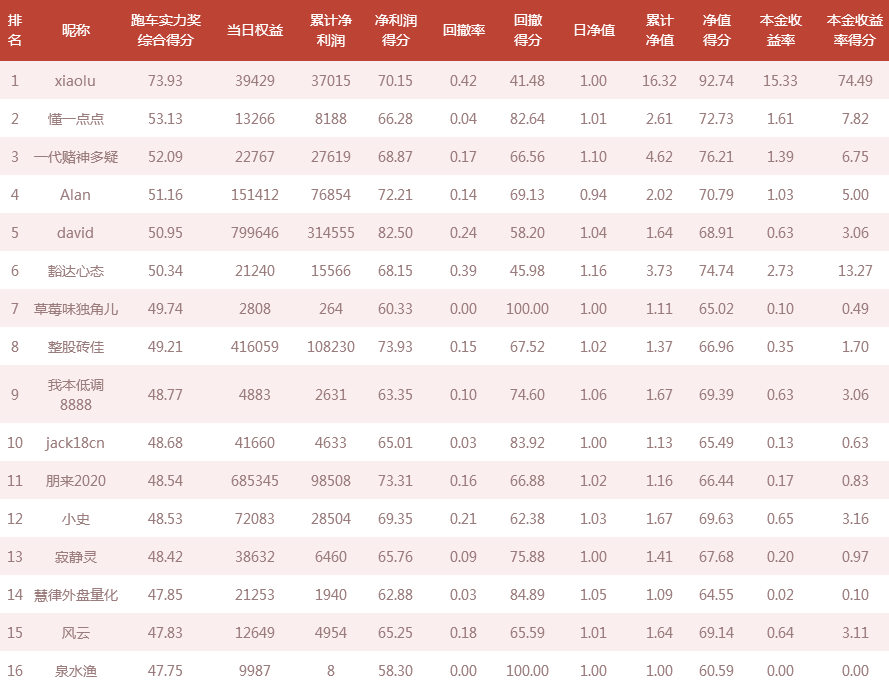Screen dimensions: 889x689
Task: Click the nickname 我本低调8888
Action: [75, 394]
